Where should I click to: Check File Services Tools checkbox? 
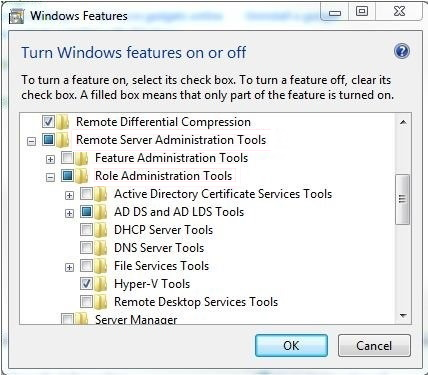[86, 266]
